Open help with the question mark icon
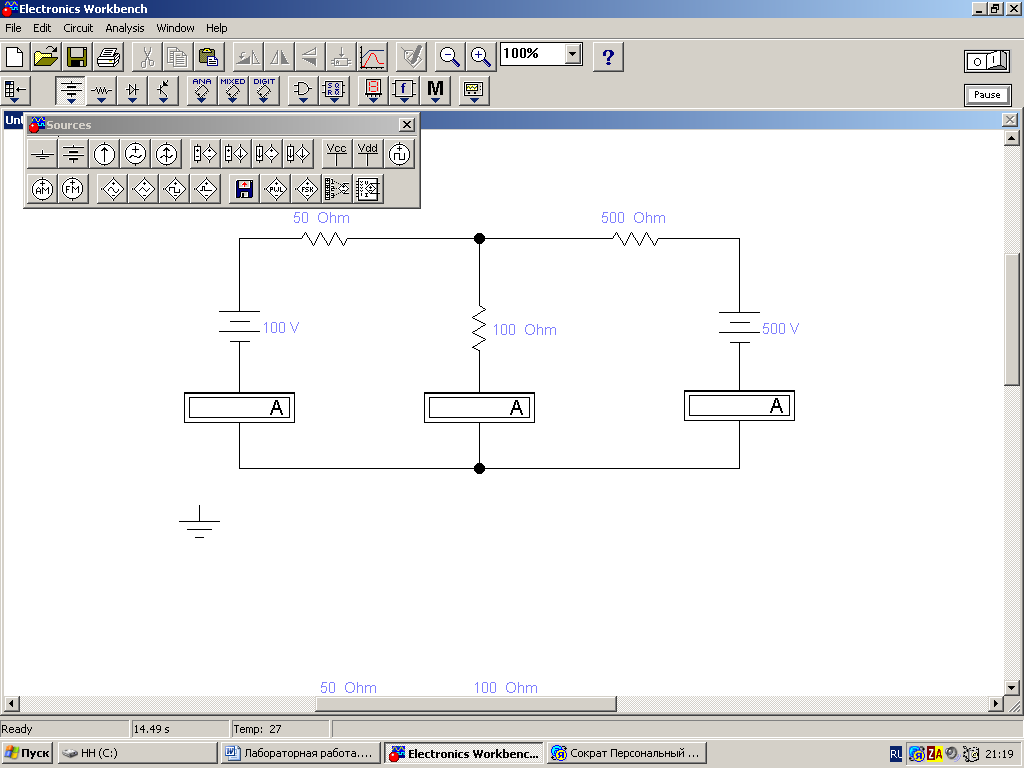Image resolution: width=1024 pixels, height=768 pixels. pyautogui.click(x=608, y=57)
